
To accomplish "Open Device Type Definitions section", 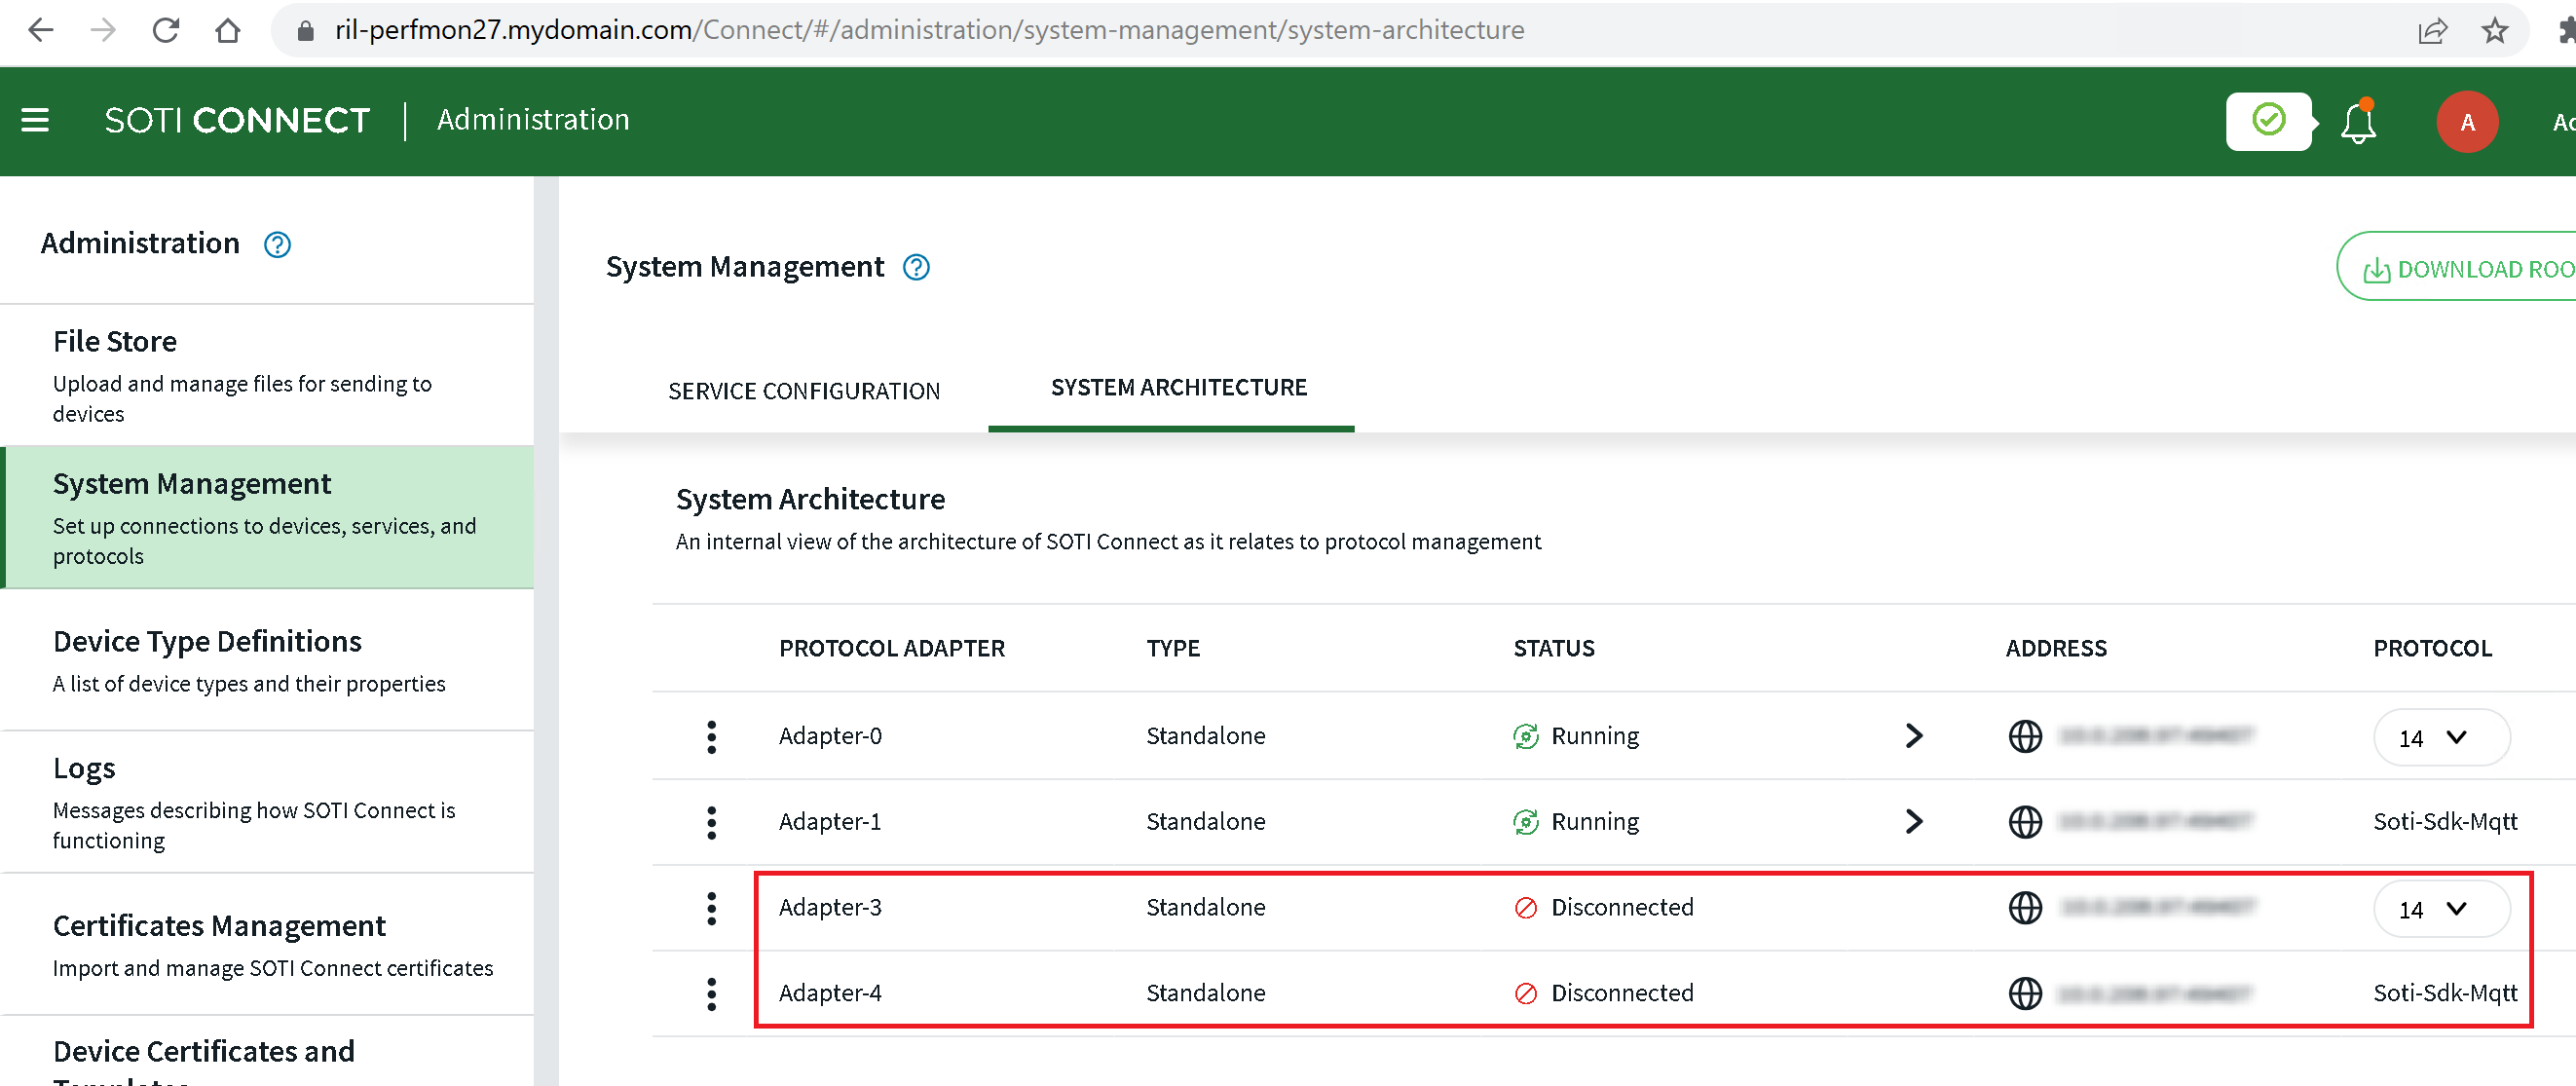I will 268,661.
